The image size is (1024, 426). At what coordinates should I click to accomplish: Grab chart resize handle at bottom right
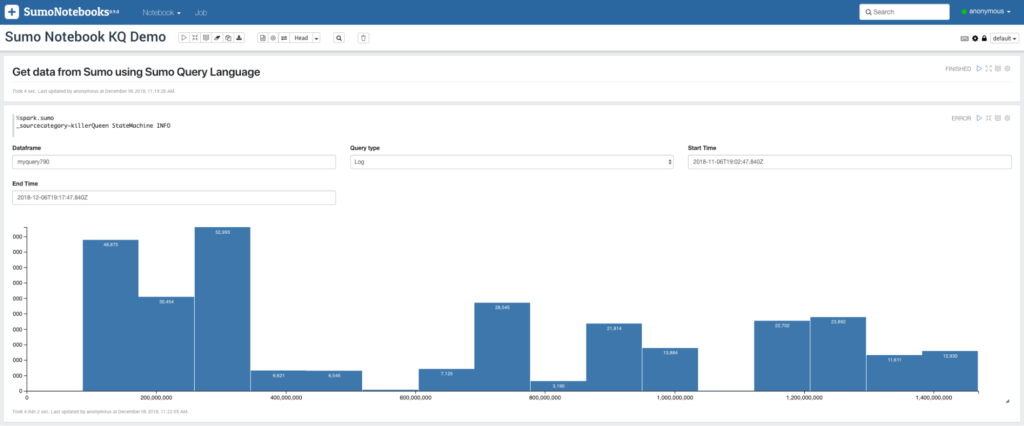1006,401
